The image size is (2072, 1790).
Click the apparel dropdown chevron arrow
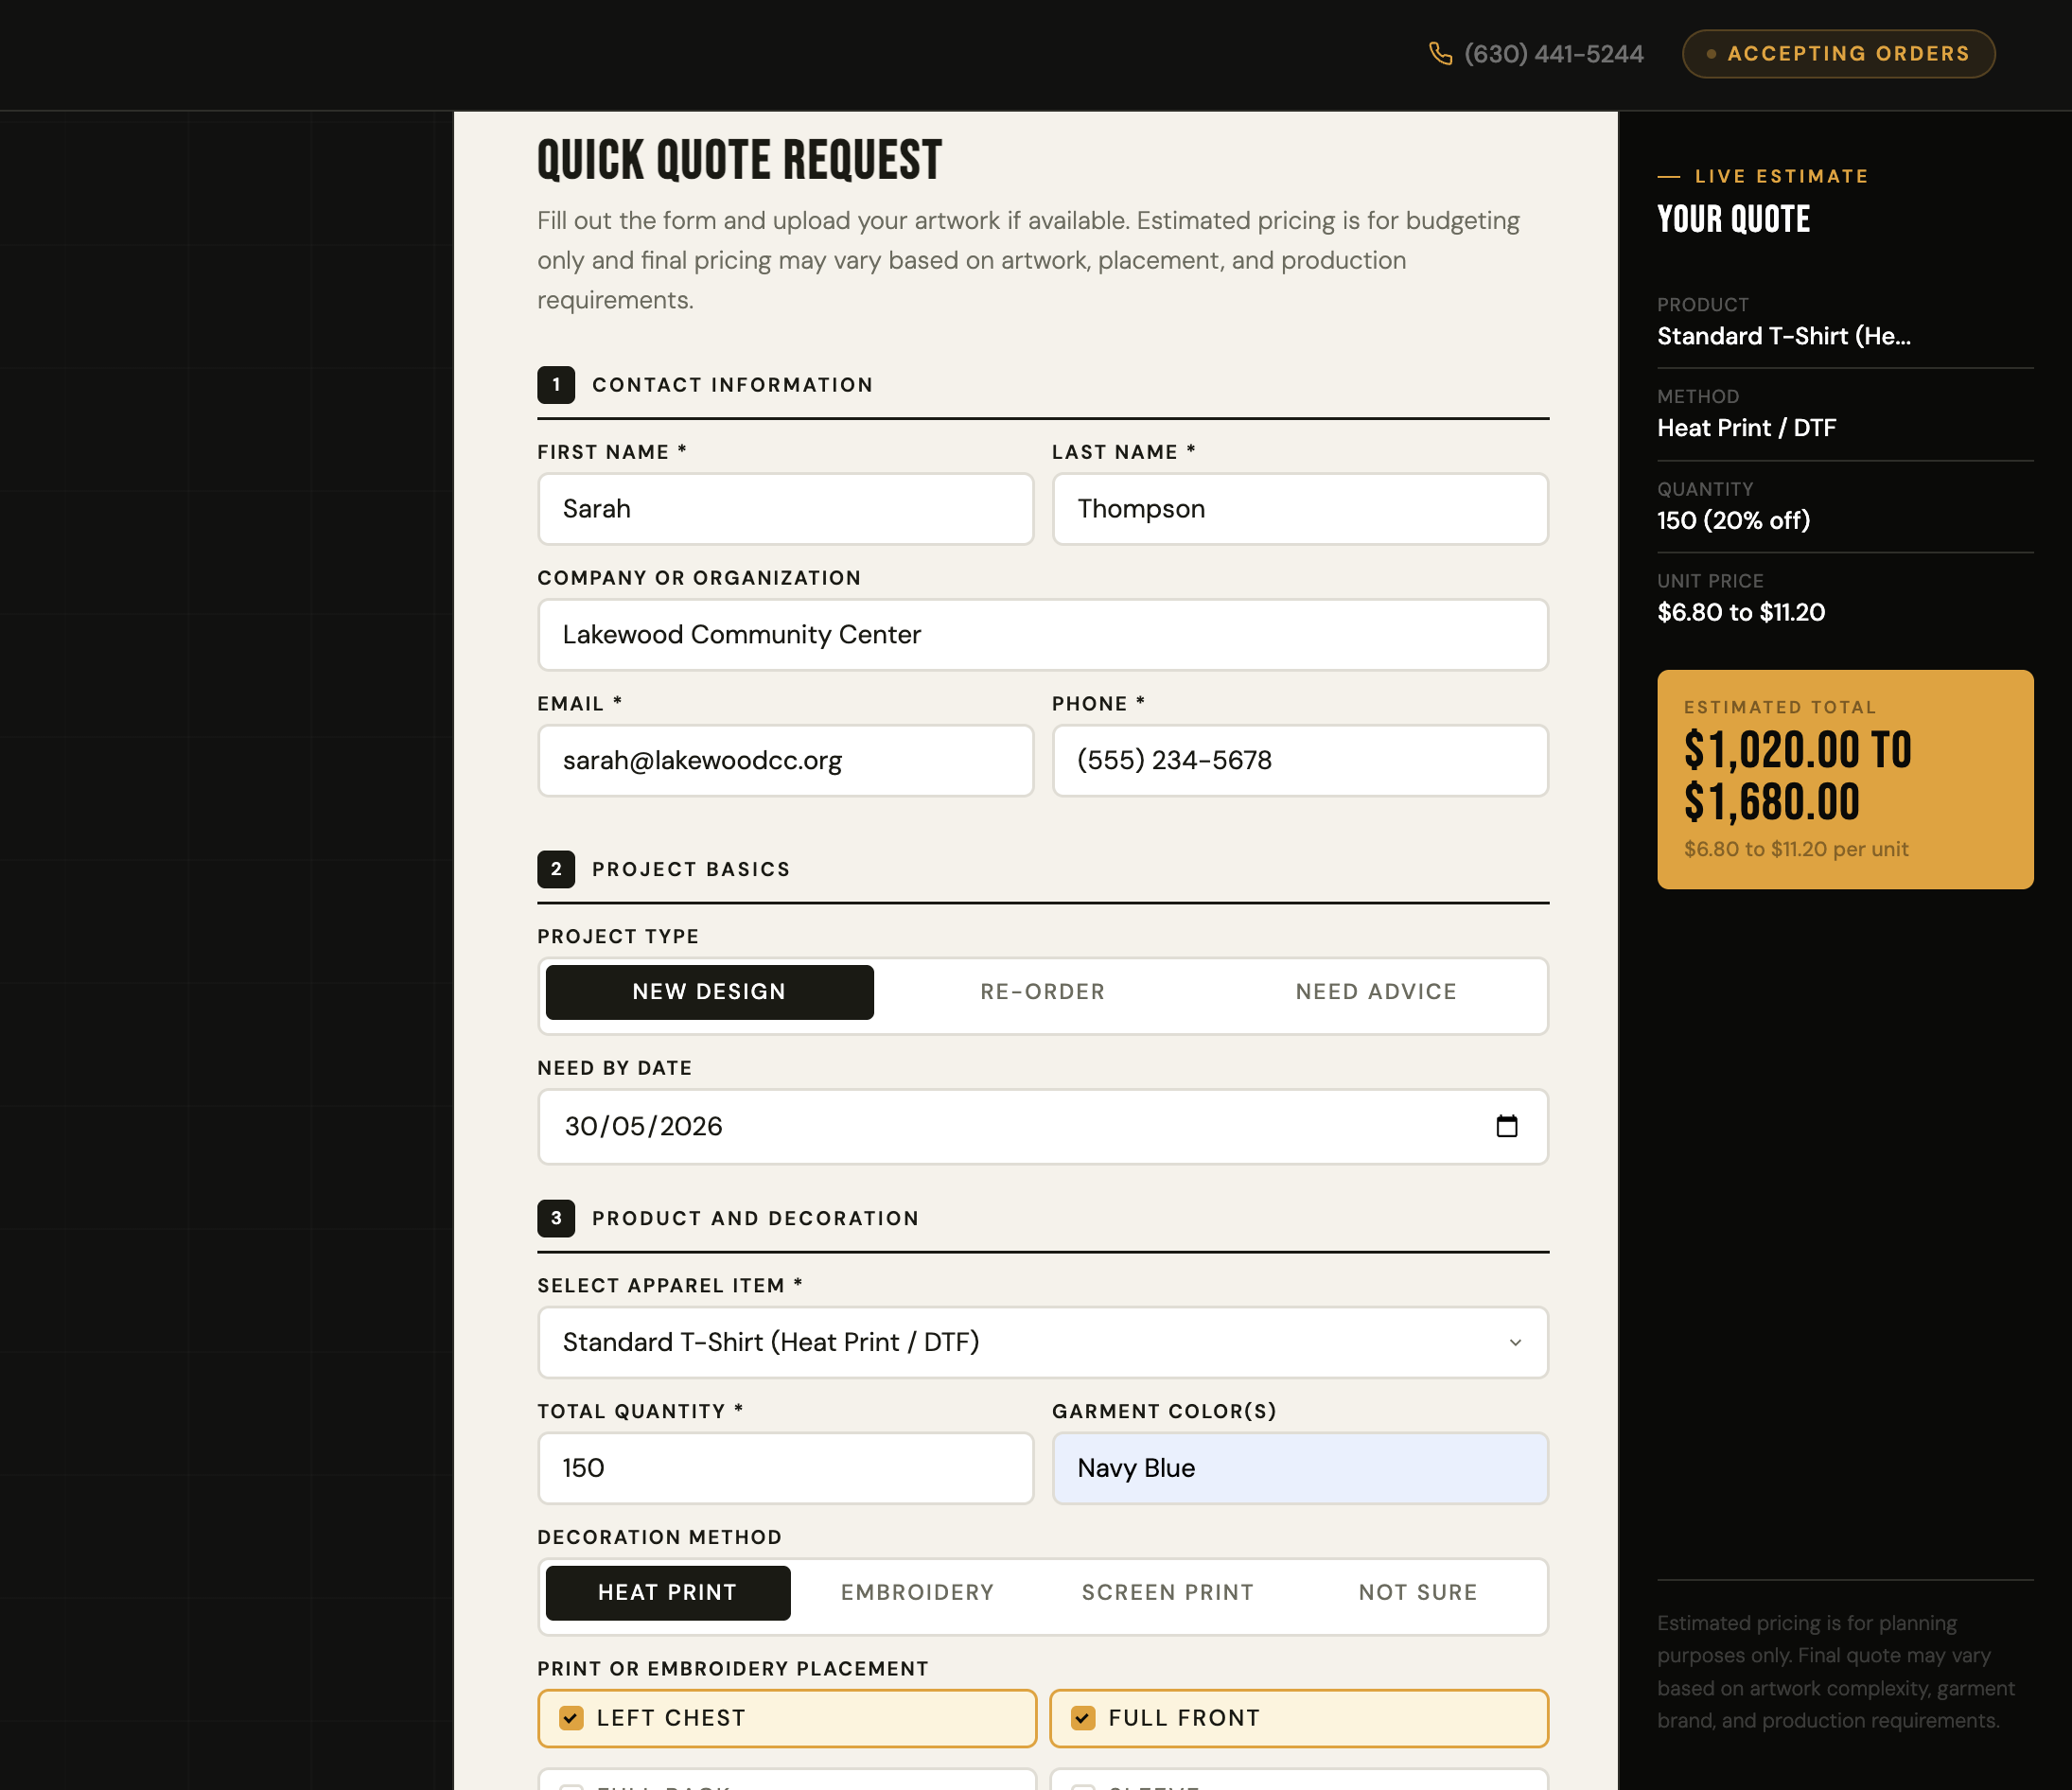[1515, 1342]
